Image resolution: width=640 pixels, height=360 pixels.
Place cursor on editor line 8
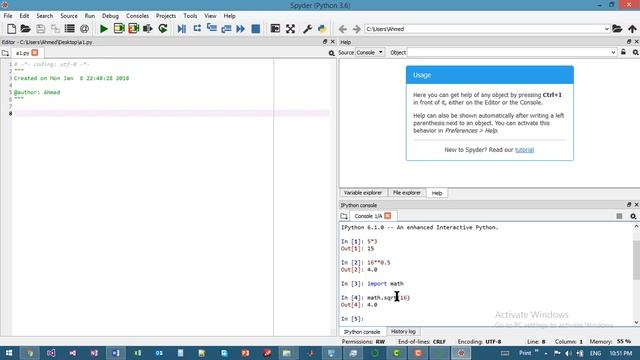(171, 113)
